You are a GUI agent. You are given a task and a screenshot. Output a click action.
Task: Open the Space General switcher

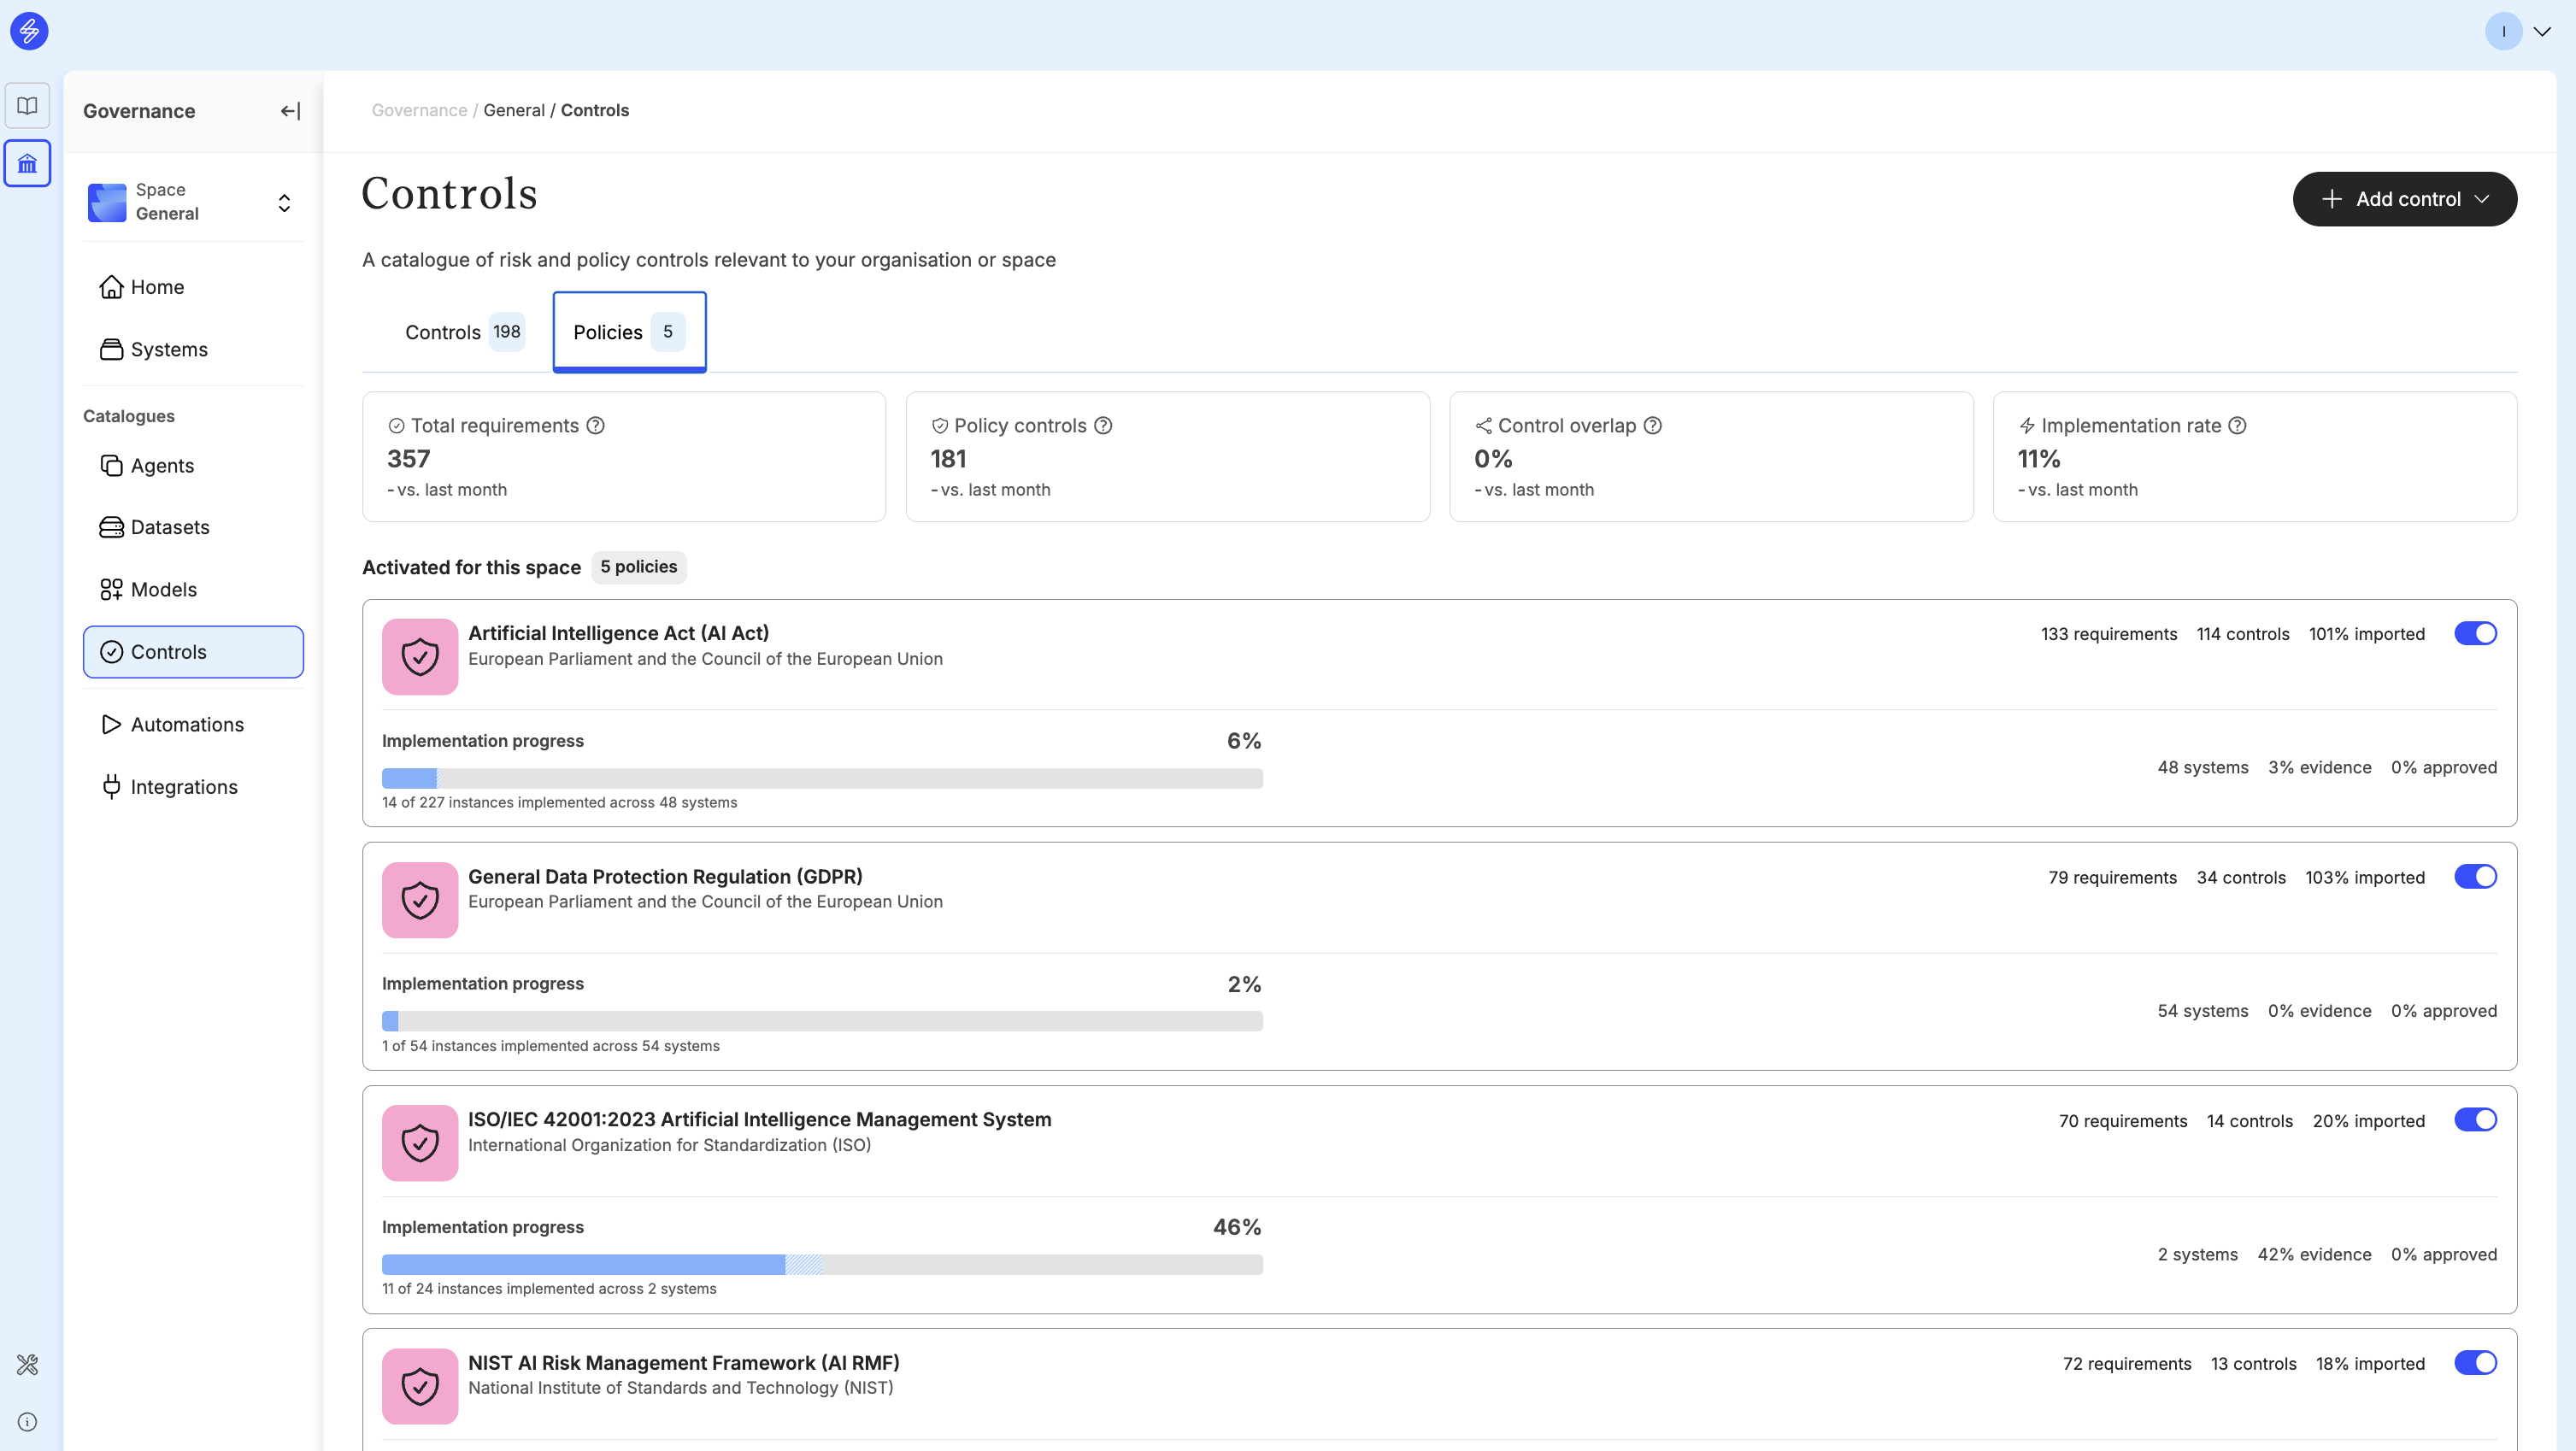pyautogui.click(x=193, y=202)
